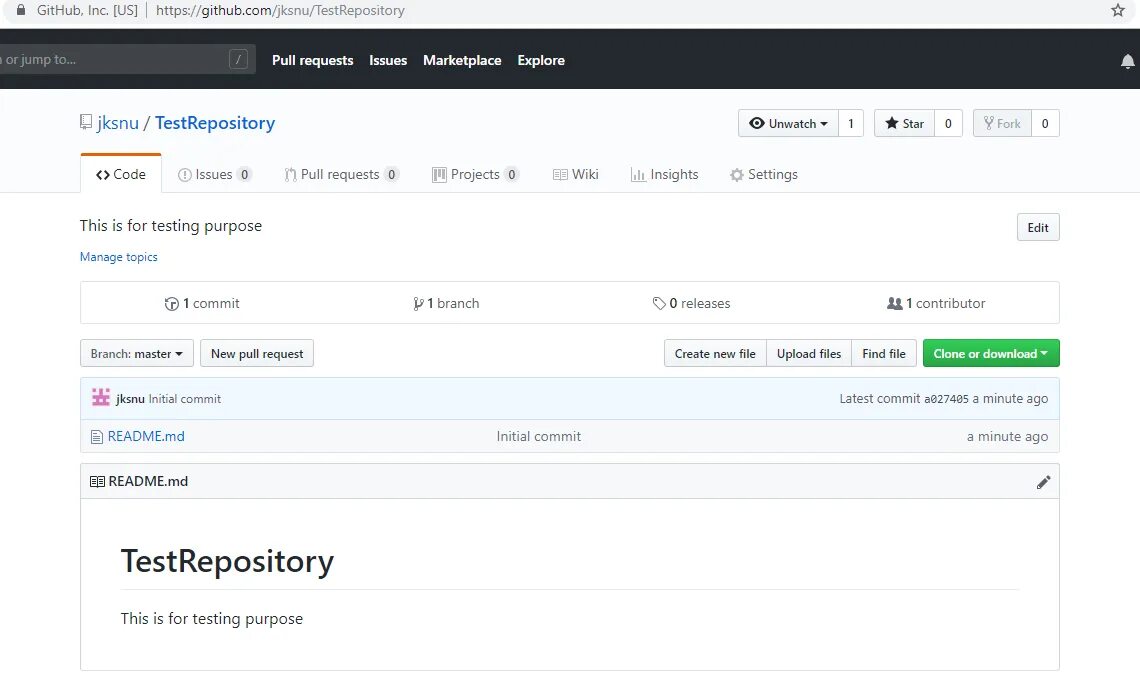The height and width of the screenshot is (673, 1140).
Task: Switch to repository Pull requests tab
Action: pos(342,174)
